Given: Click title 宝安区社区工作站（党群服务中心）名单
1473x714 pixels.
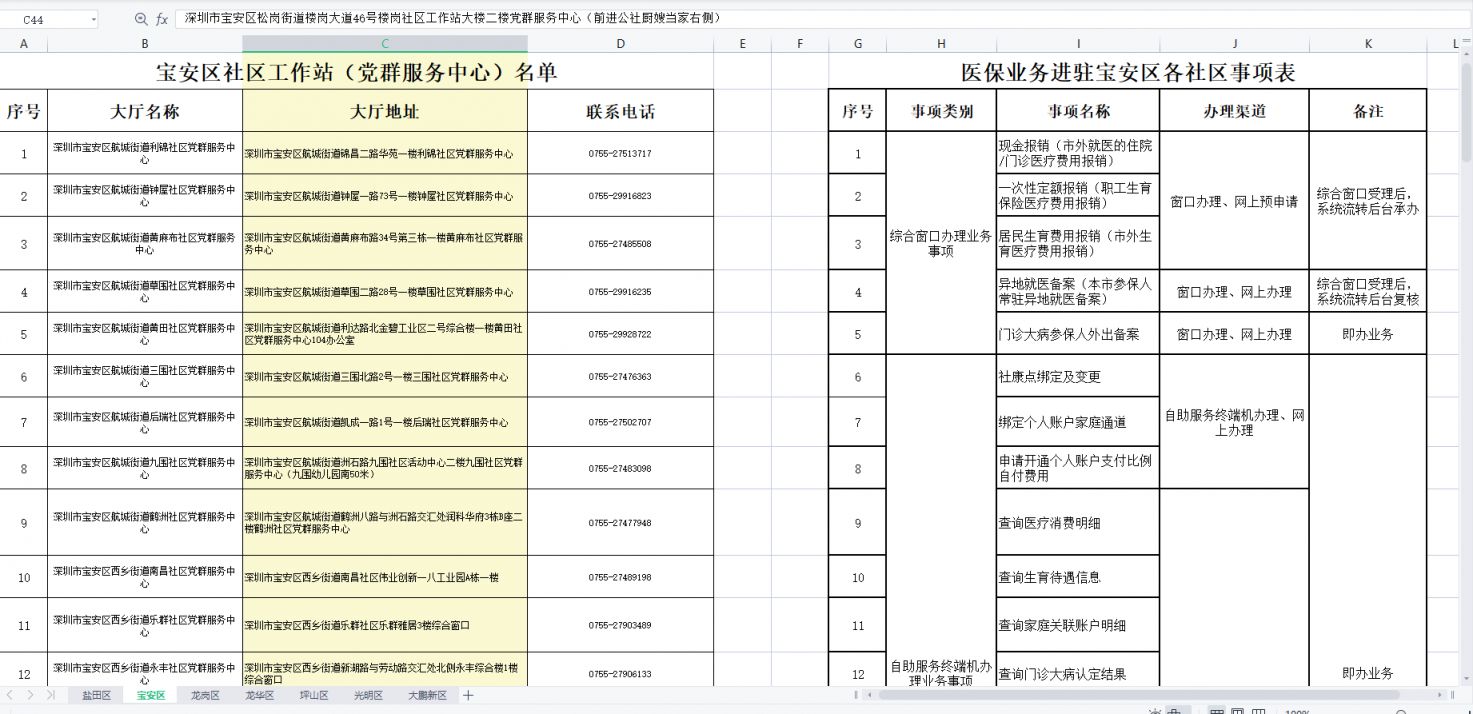Looking at the screenshot, I should point(357,71).
